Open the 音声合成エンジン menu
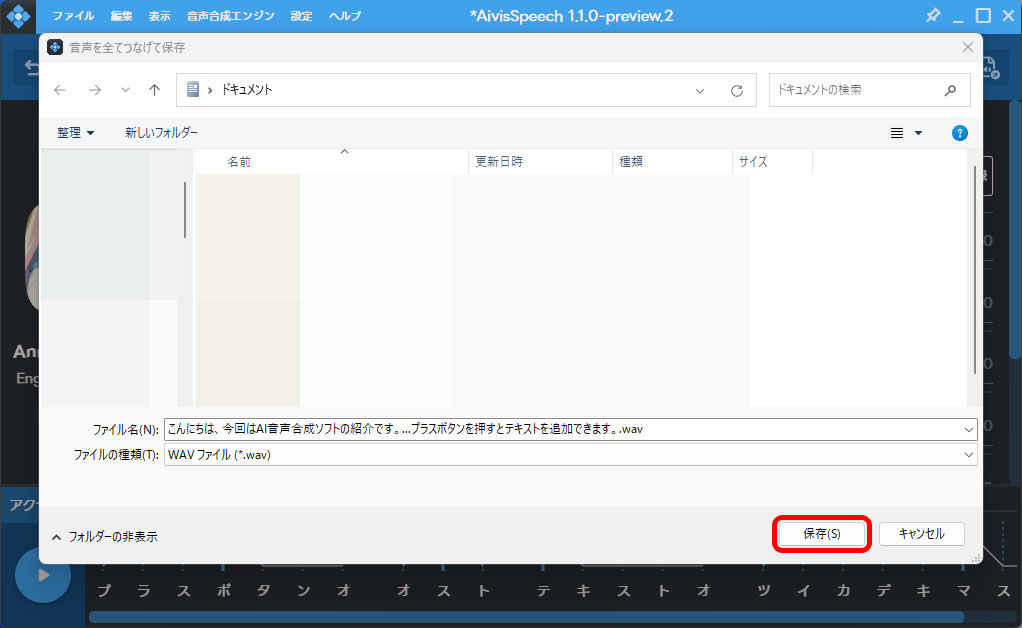Viewport: 1022px width, 628px height. click(230, 16)
